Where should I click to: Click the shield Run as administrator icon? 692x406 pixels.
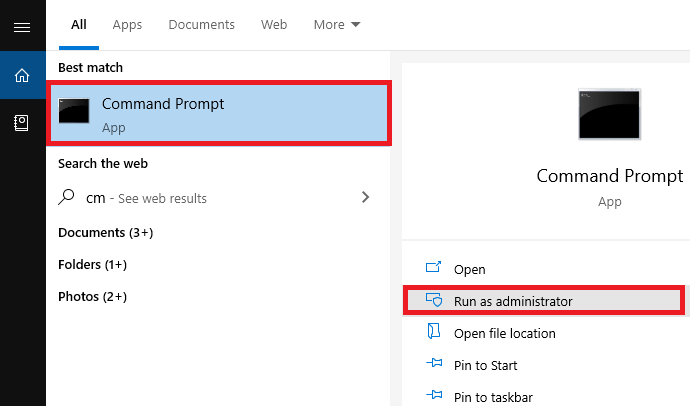[x=434, y=300]
